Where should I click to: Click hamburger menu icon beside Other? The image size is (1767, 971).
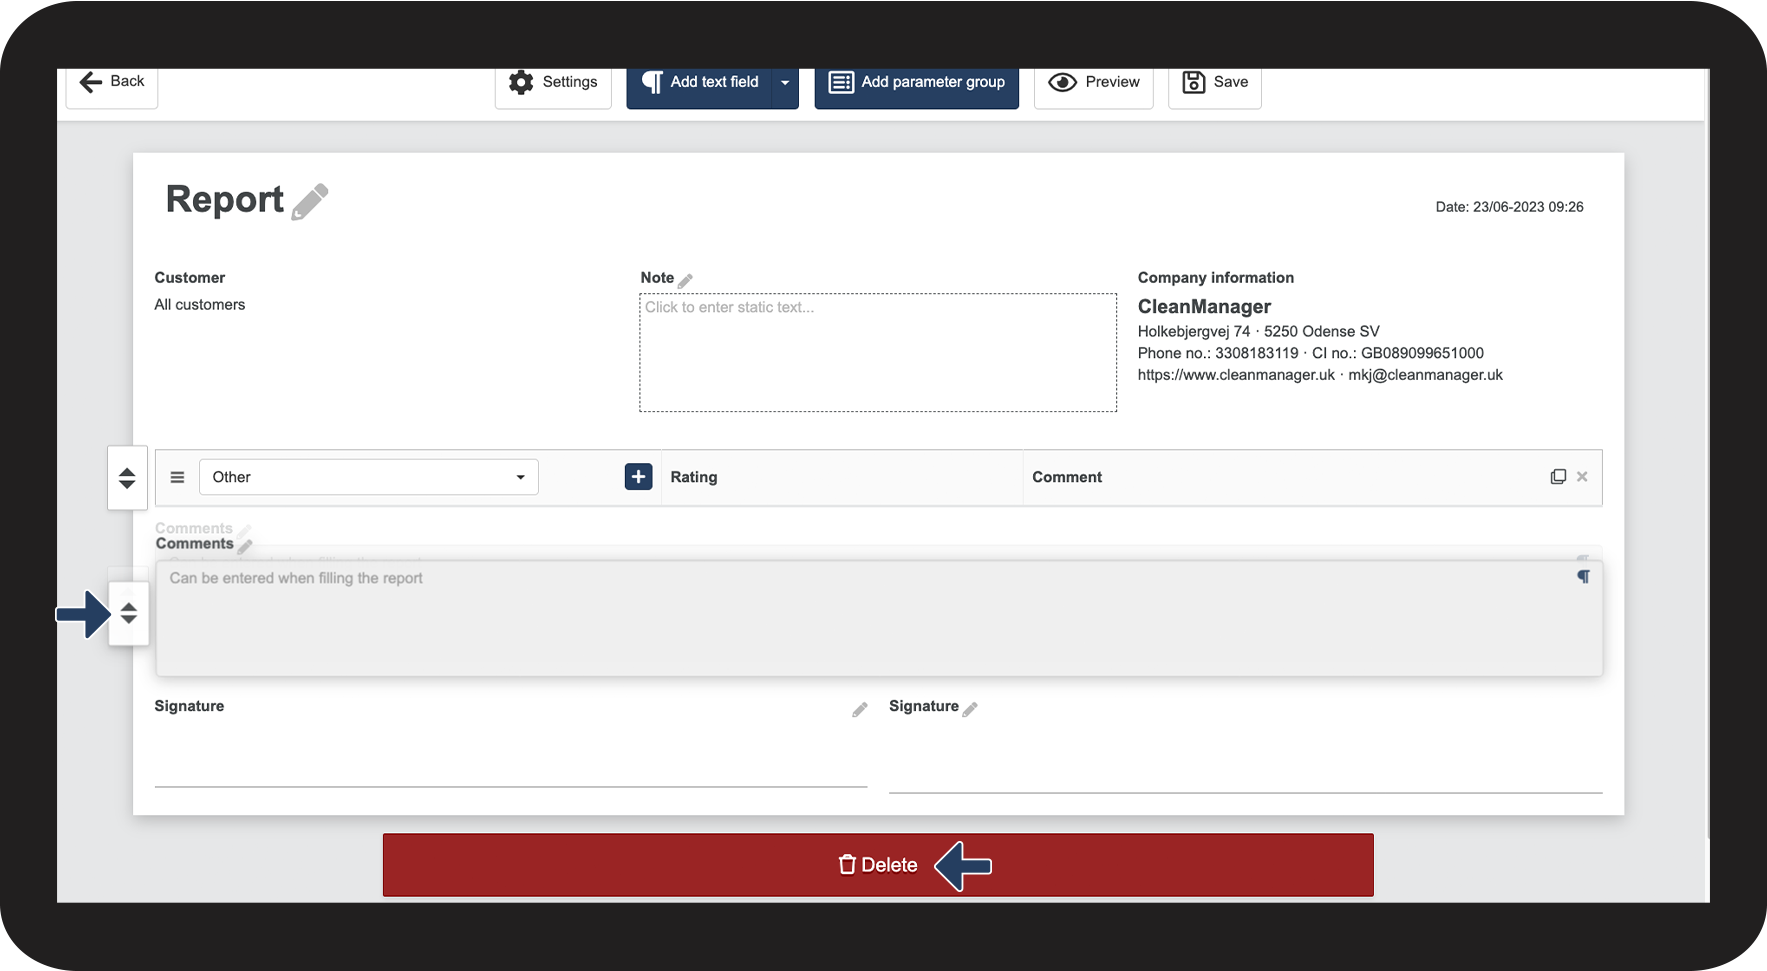pos(177,477)
